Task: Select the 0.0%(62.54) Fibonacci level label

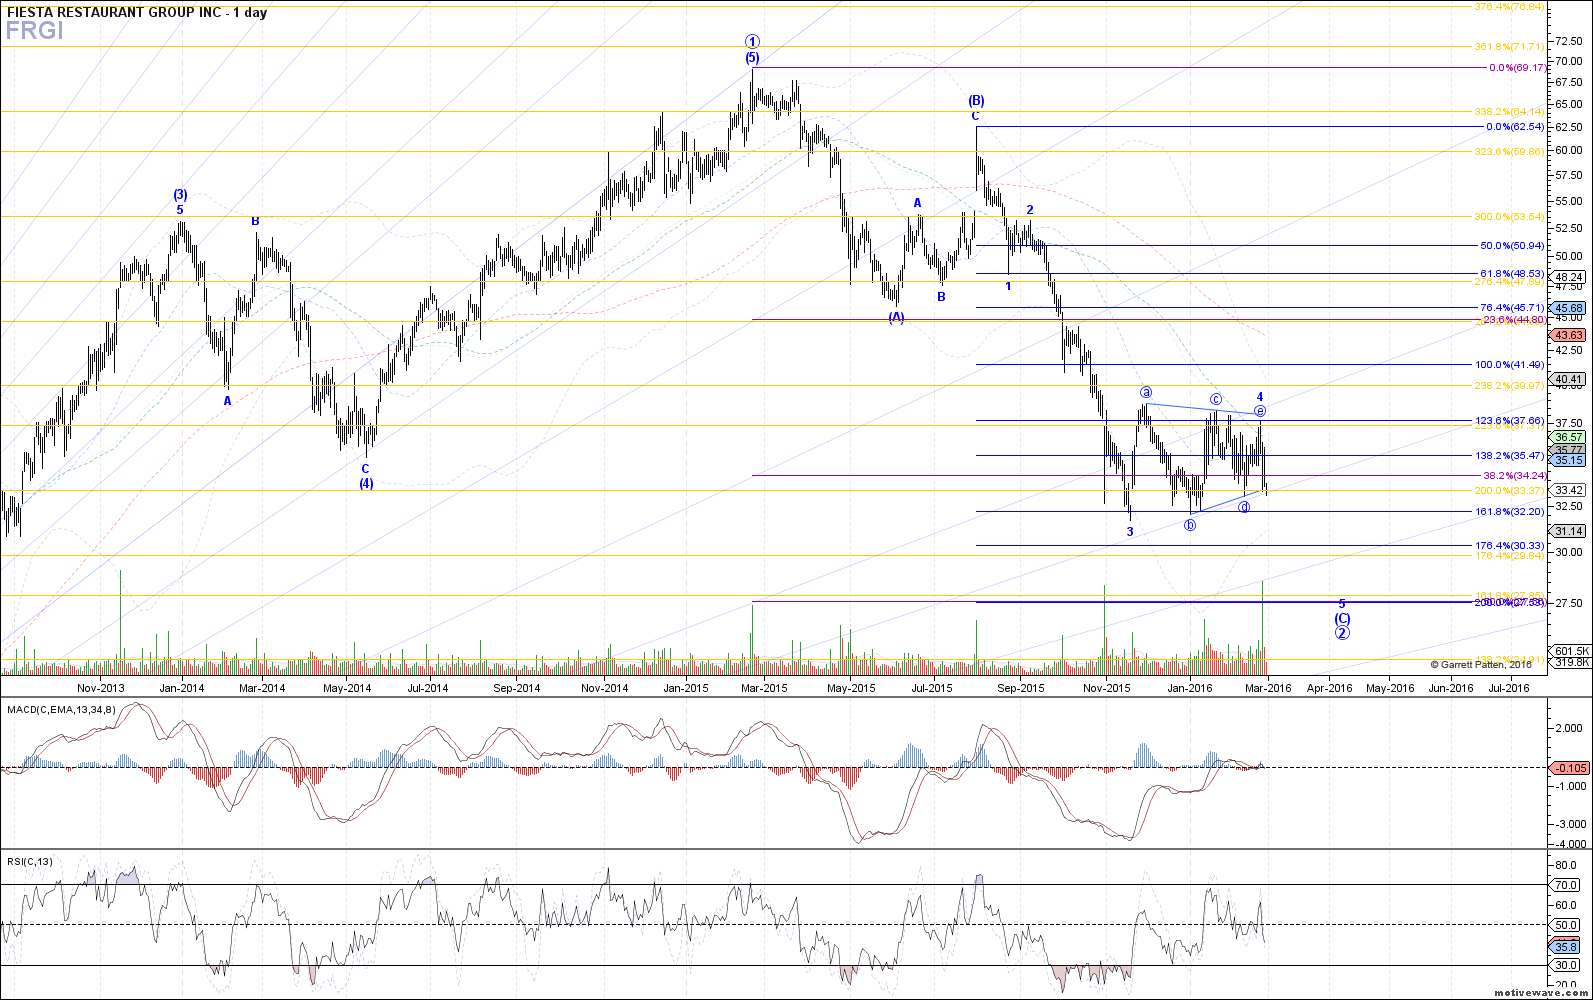Action: pos(1515,127)
